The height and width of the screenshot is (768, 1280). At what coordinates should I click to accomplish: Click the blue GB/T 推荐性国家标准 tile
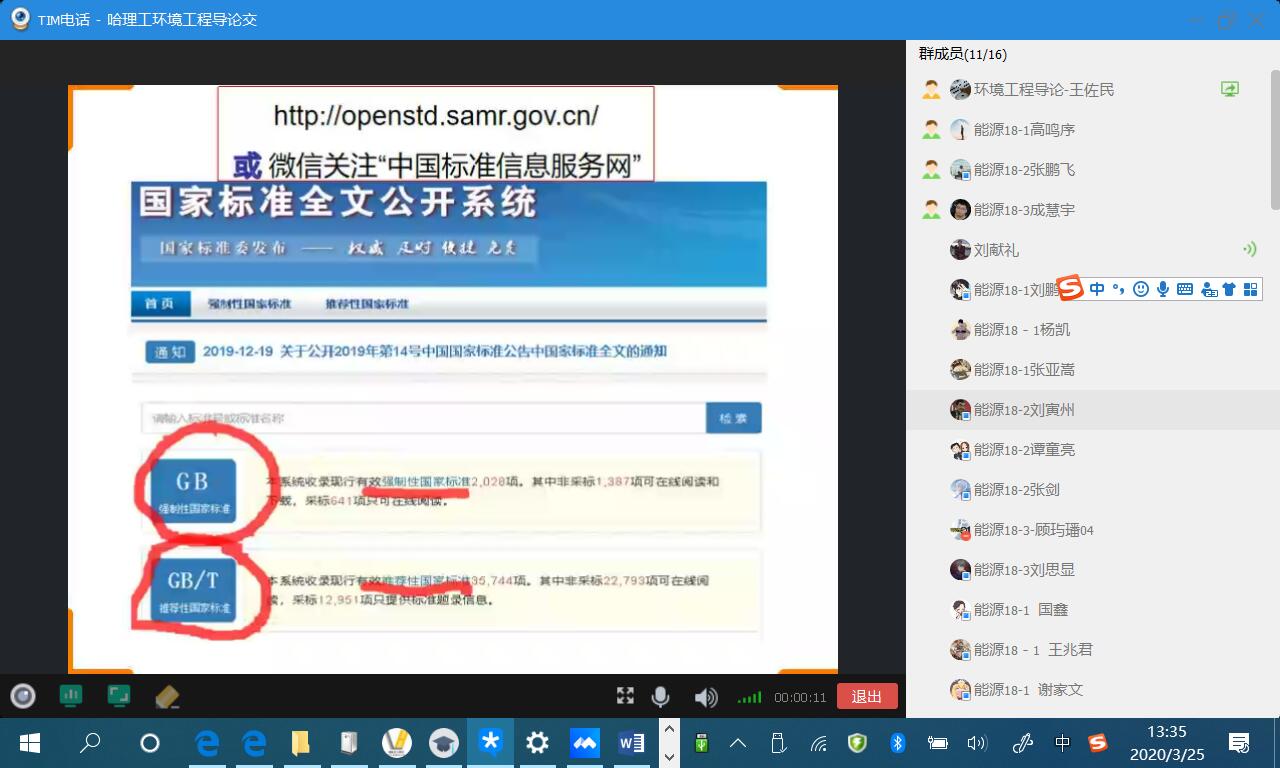tap(193, 590)
